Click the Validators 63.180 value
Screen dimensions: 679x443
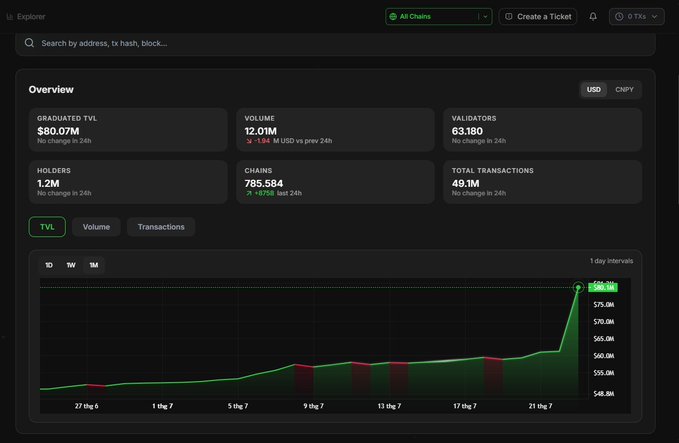pyautogui.click(x=467, y=131)
